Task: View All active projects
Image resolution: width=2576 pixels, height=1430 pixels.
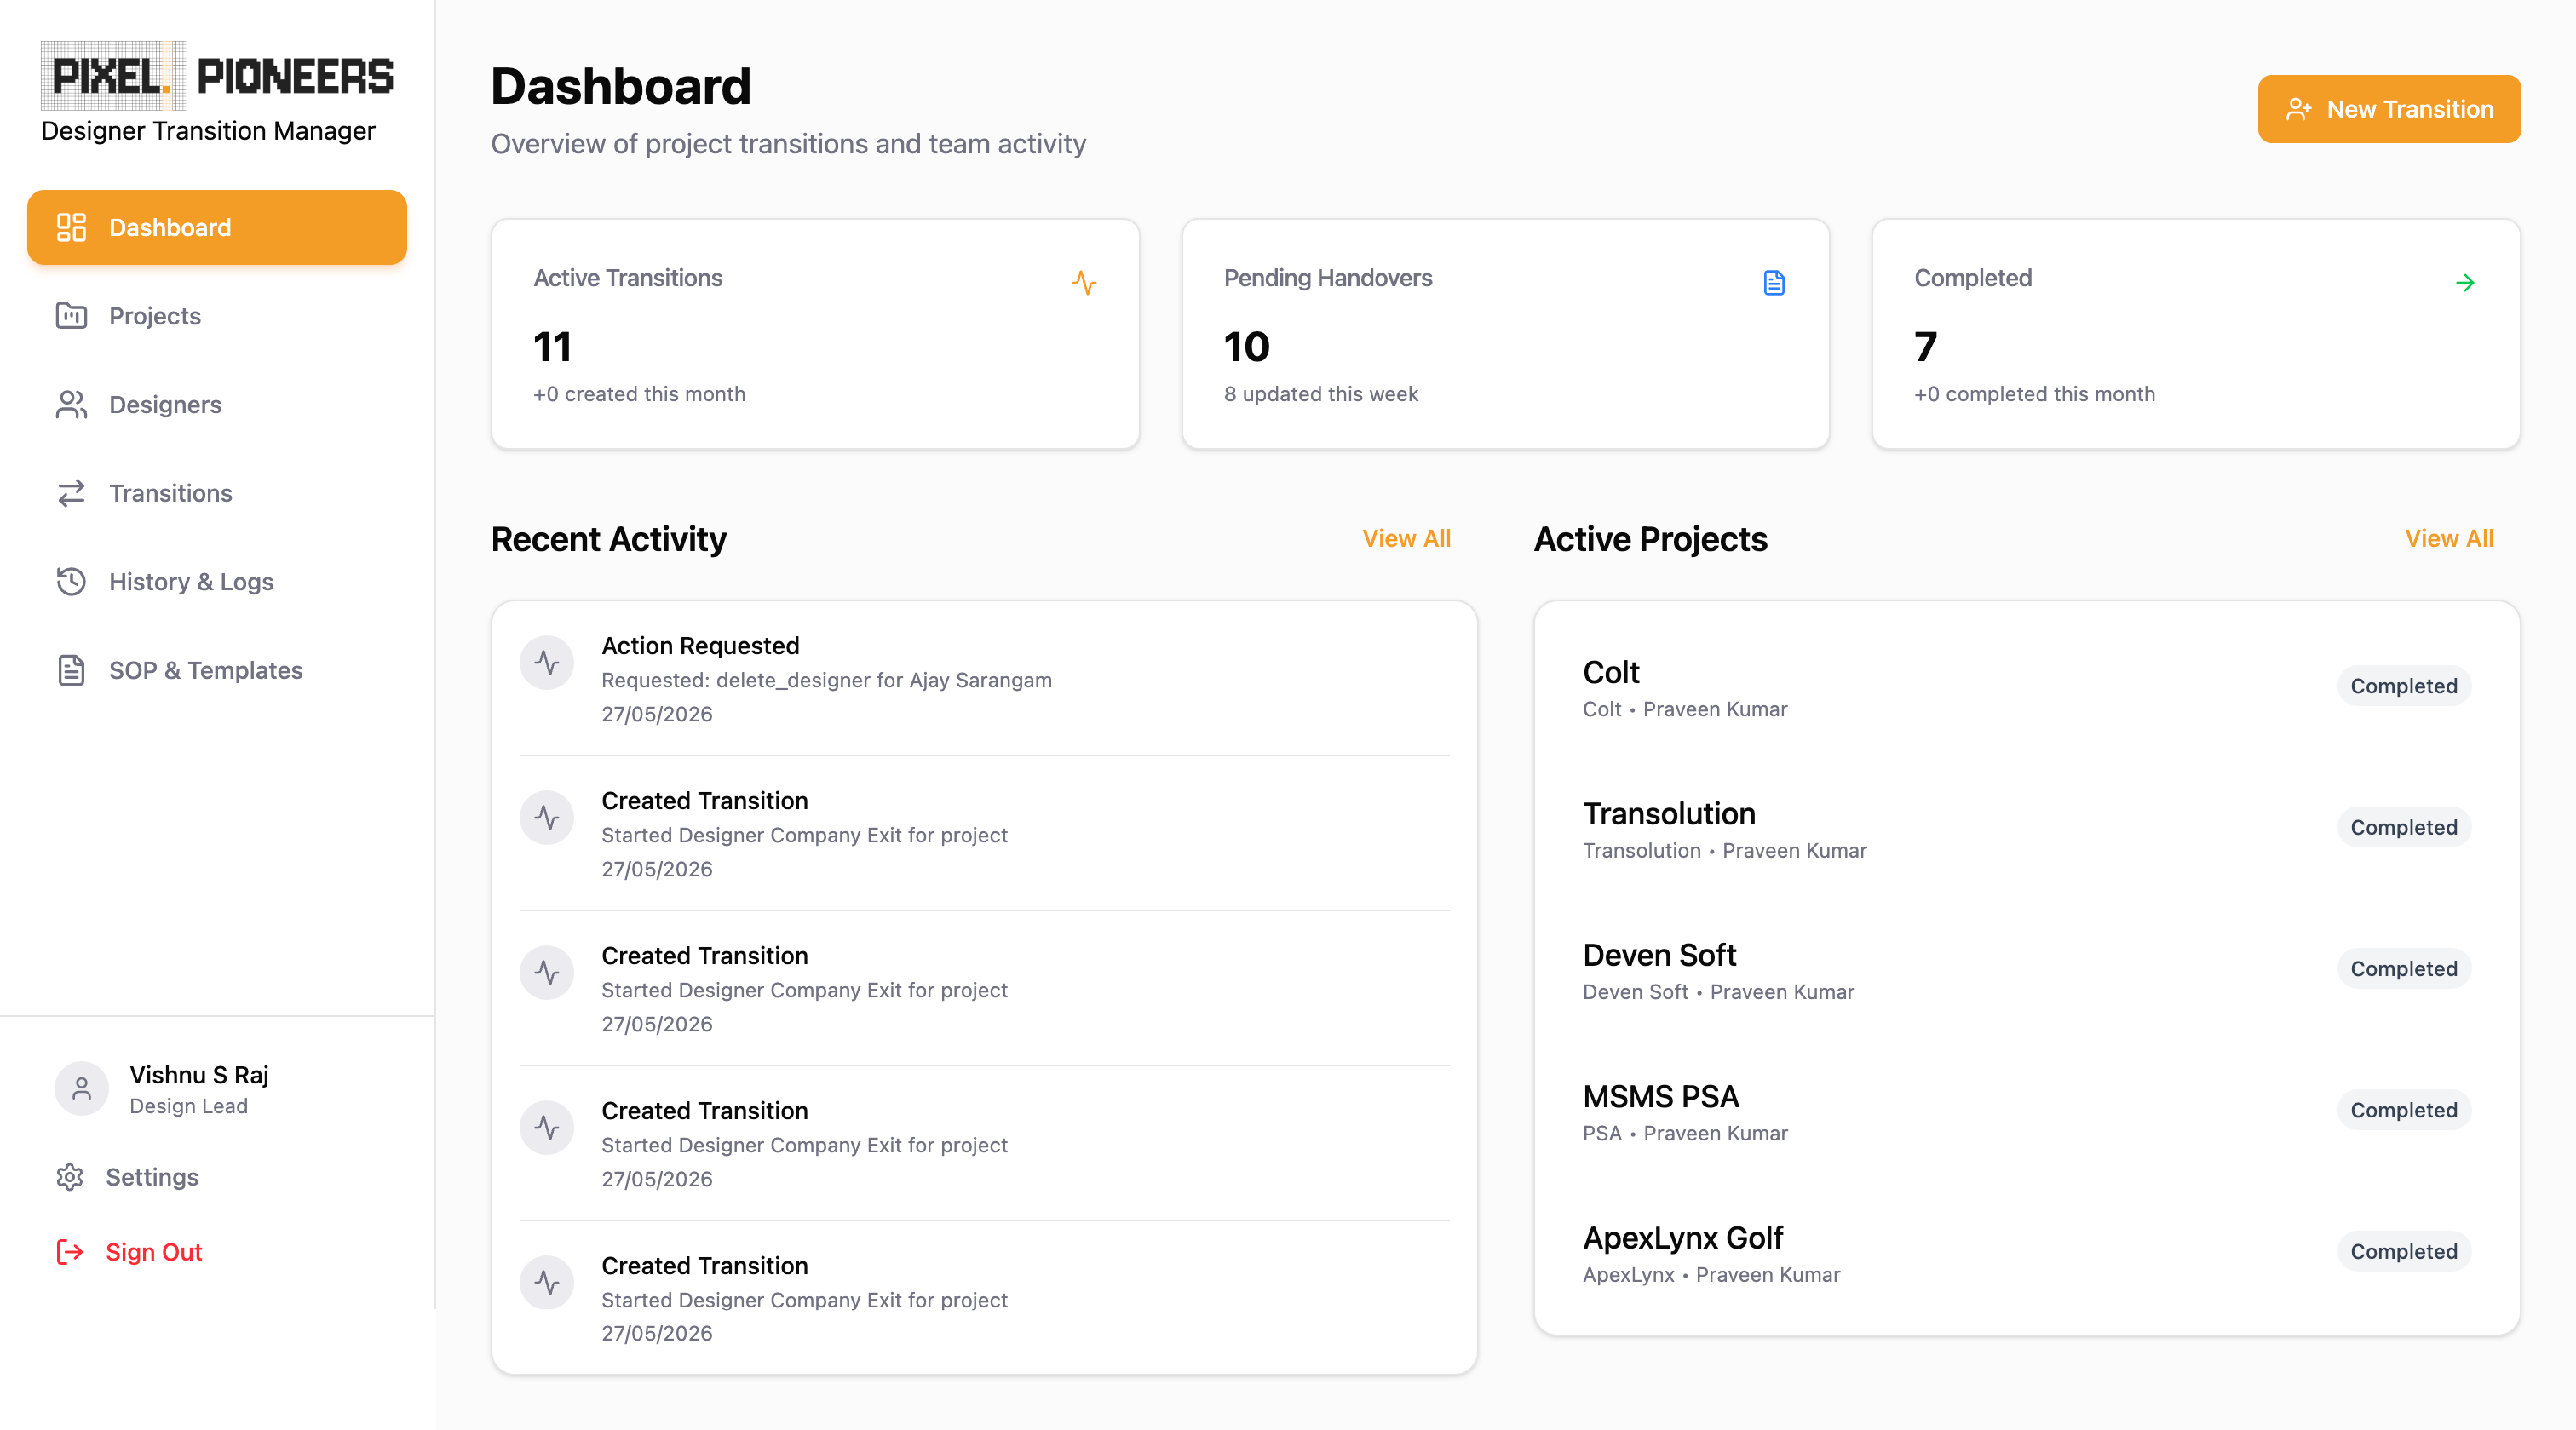Action: click(2449, 538)
